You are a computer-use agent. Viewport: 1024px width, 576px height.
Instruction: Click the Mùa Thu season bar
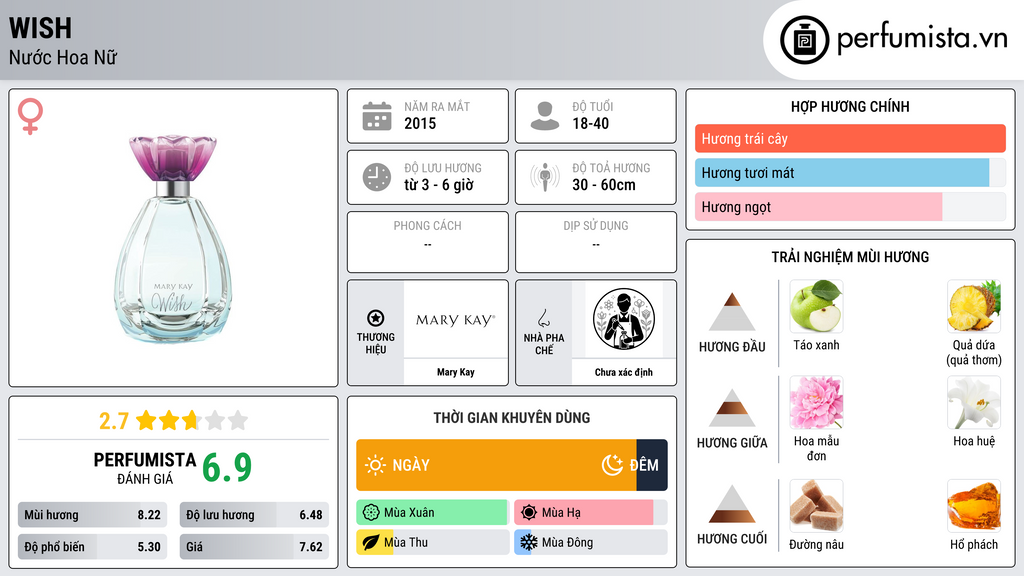click(x=432, y=542)
